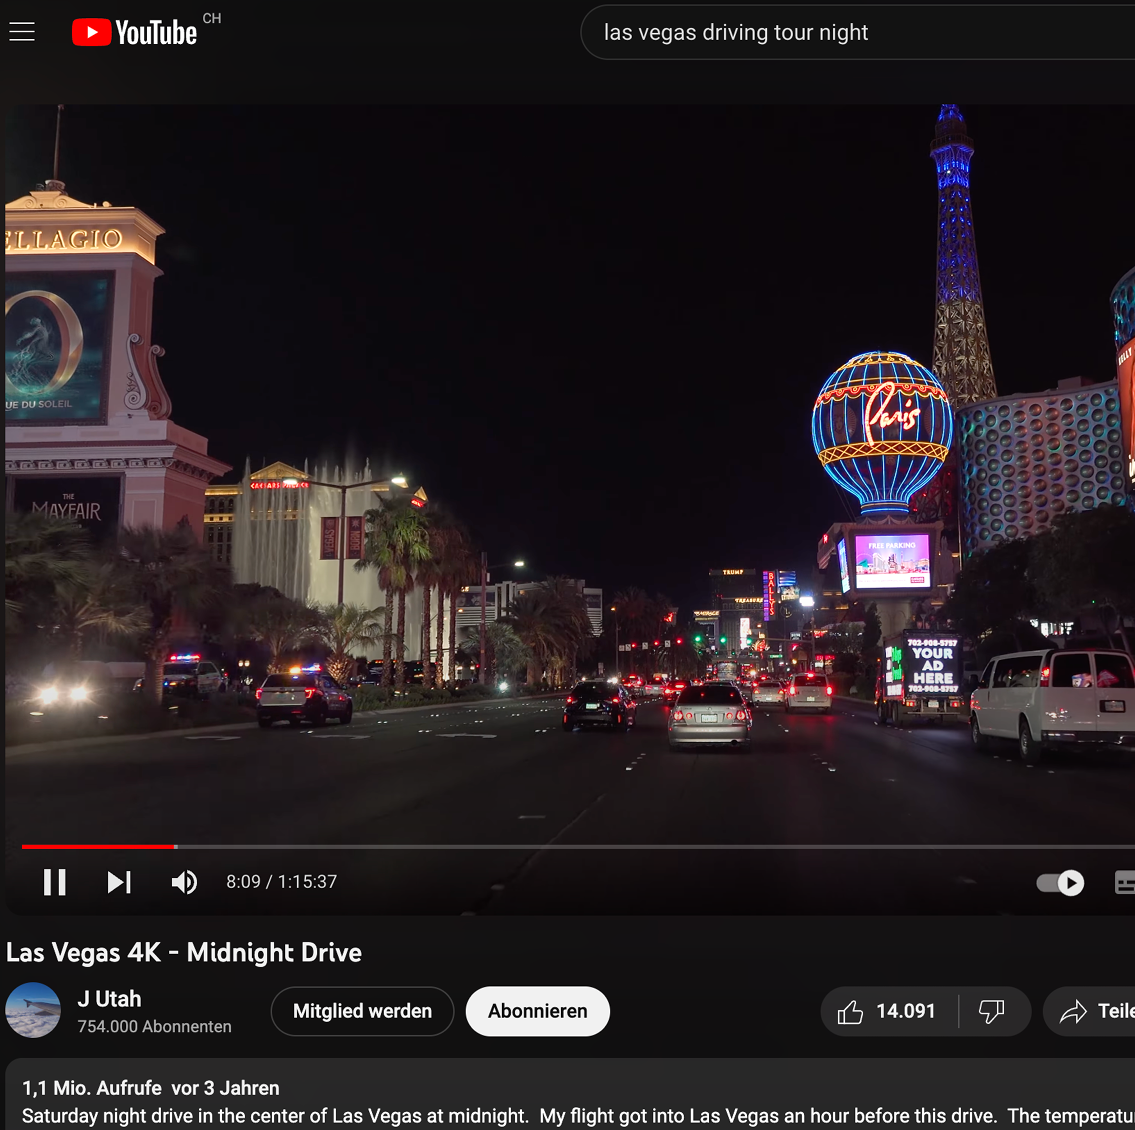Screen dimensions: 1135x1130
Task: Skip to the next video
Action: click(x=119, y=882)
